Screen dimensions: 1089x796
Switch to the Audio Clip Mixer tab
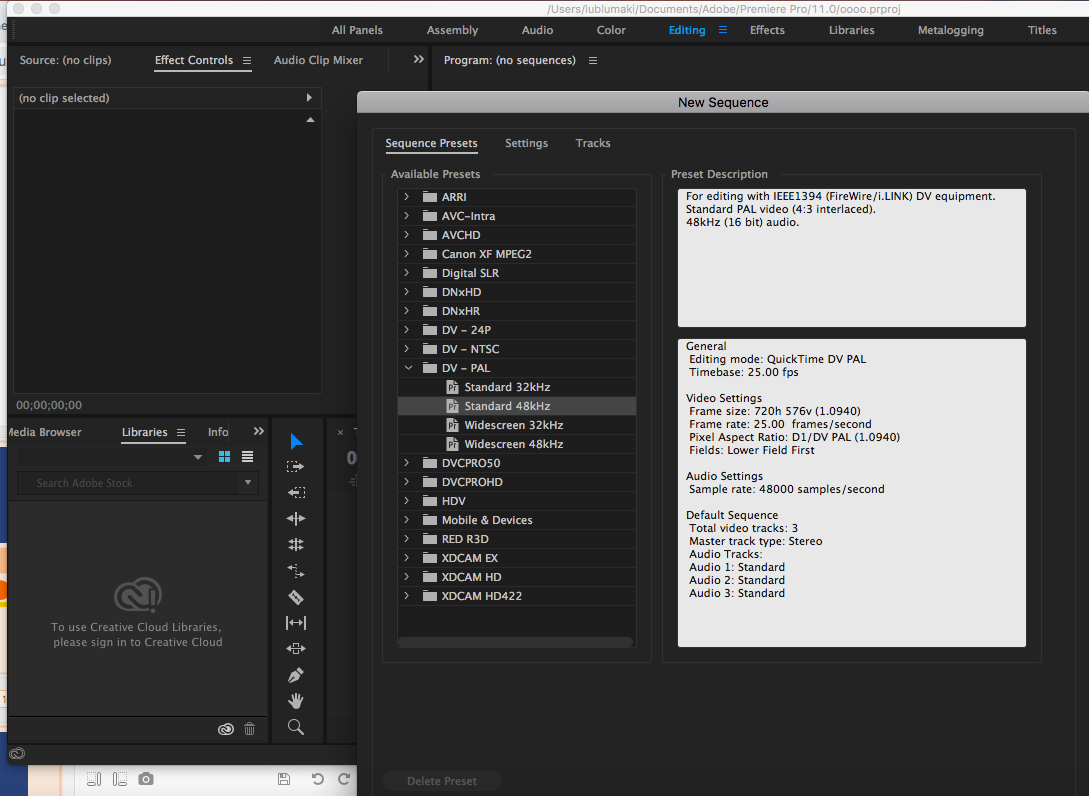tap(318, 60)
